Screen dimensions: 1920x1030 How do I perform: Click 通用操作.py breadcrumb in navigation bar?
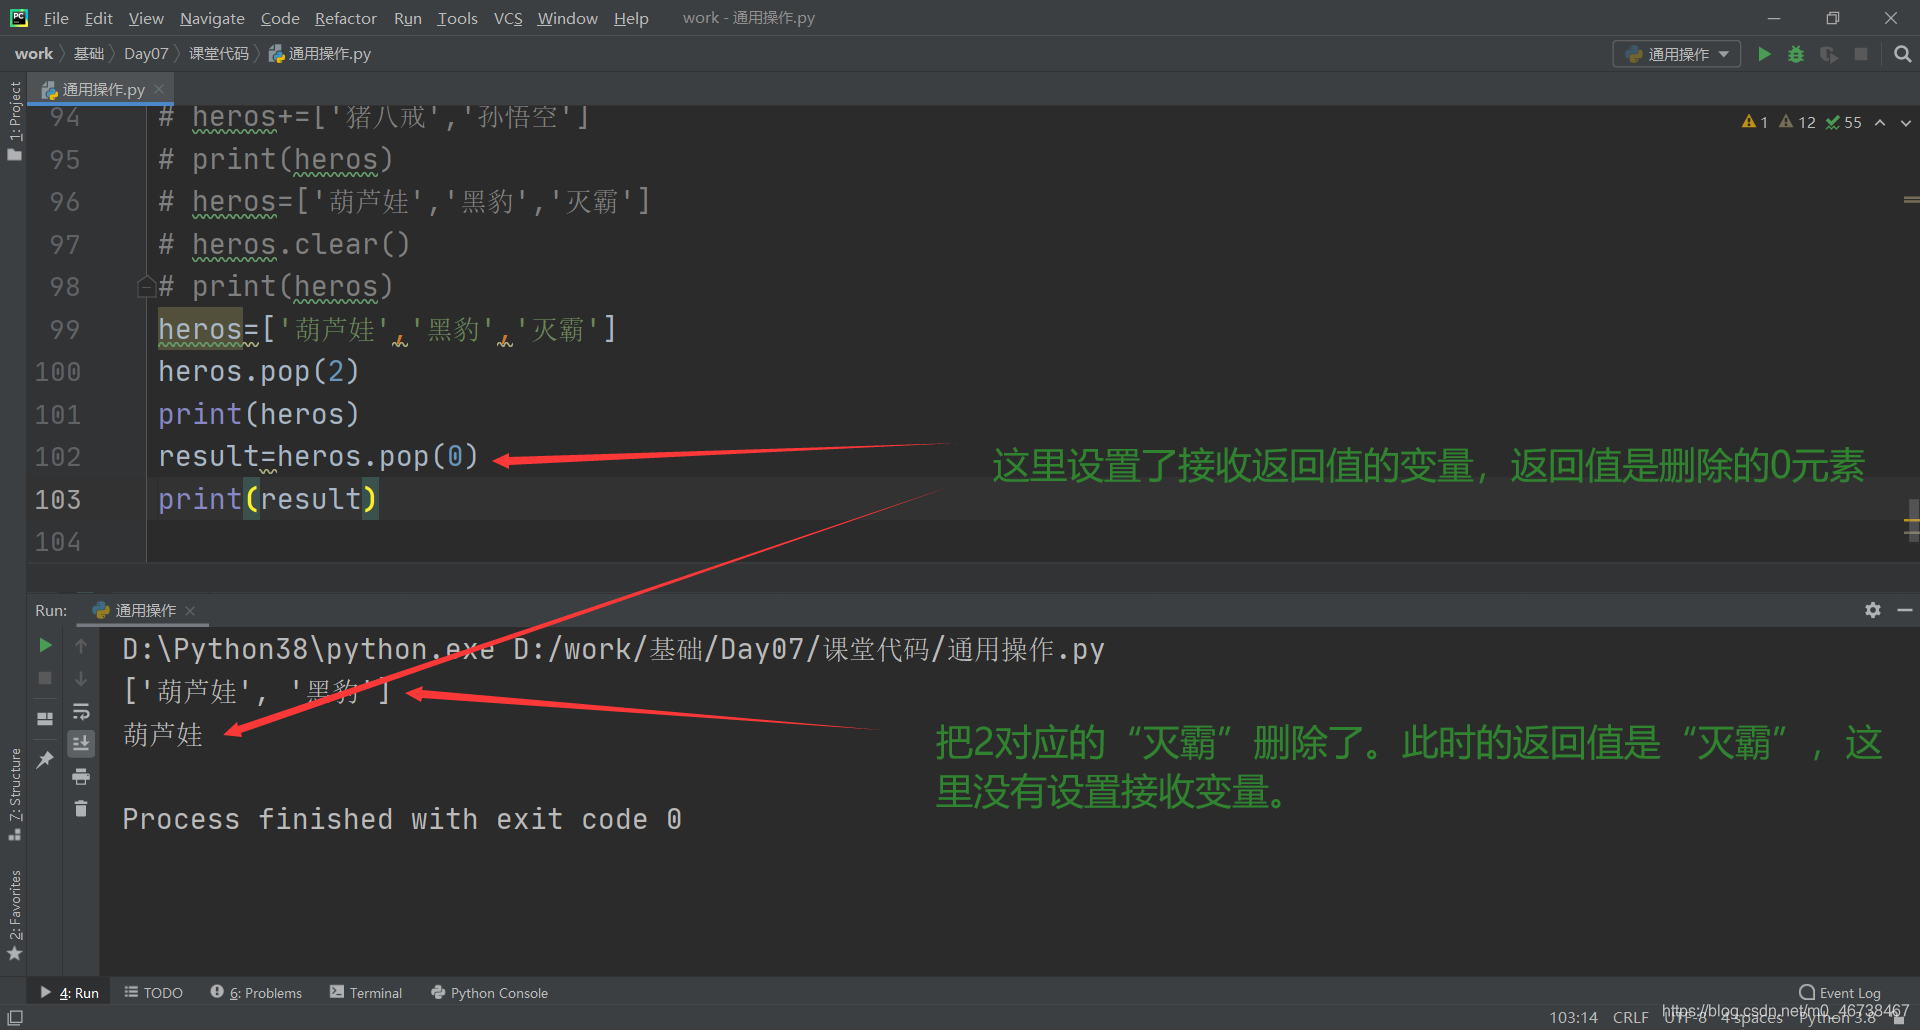(320, 54)
